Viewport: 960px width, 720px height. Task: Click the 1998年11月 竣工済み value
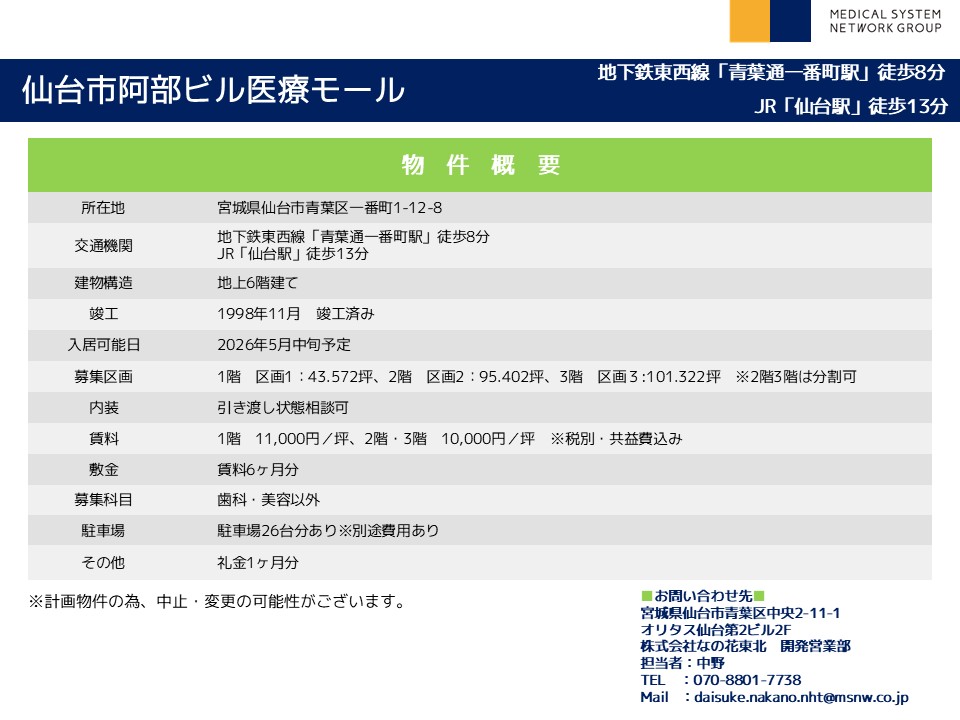coord(295,314)
